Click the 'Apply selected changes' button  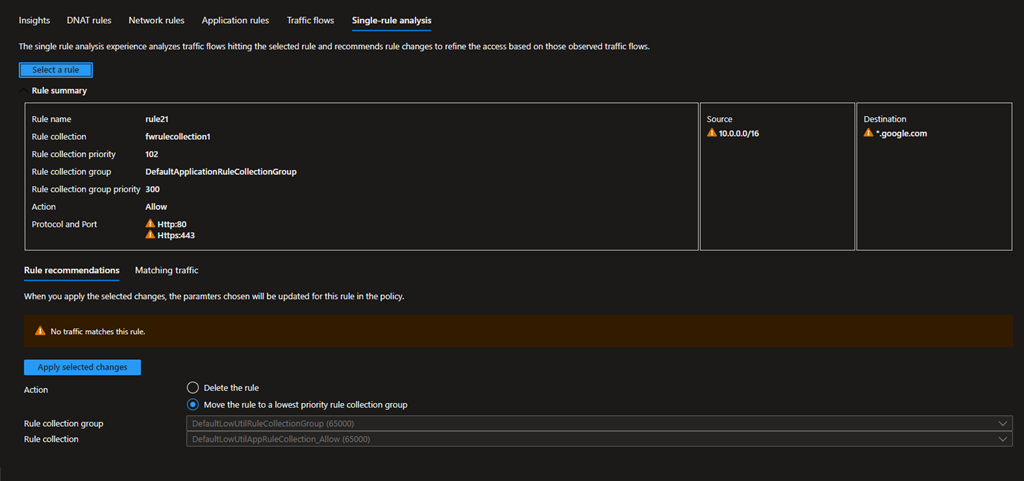click(82, 367)
